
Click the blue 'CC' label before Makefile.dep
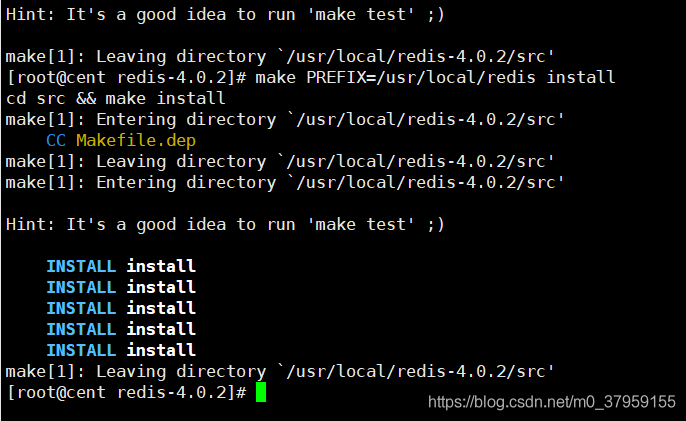pos(56,140)
